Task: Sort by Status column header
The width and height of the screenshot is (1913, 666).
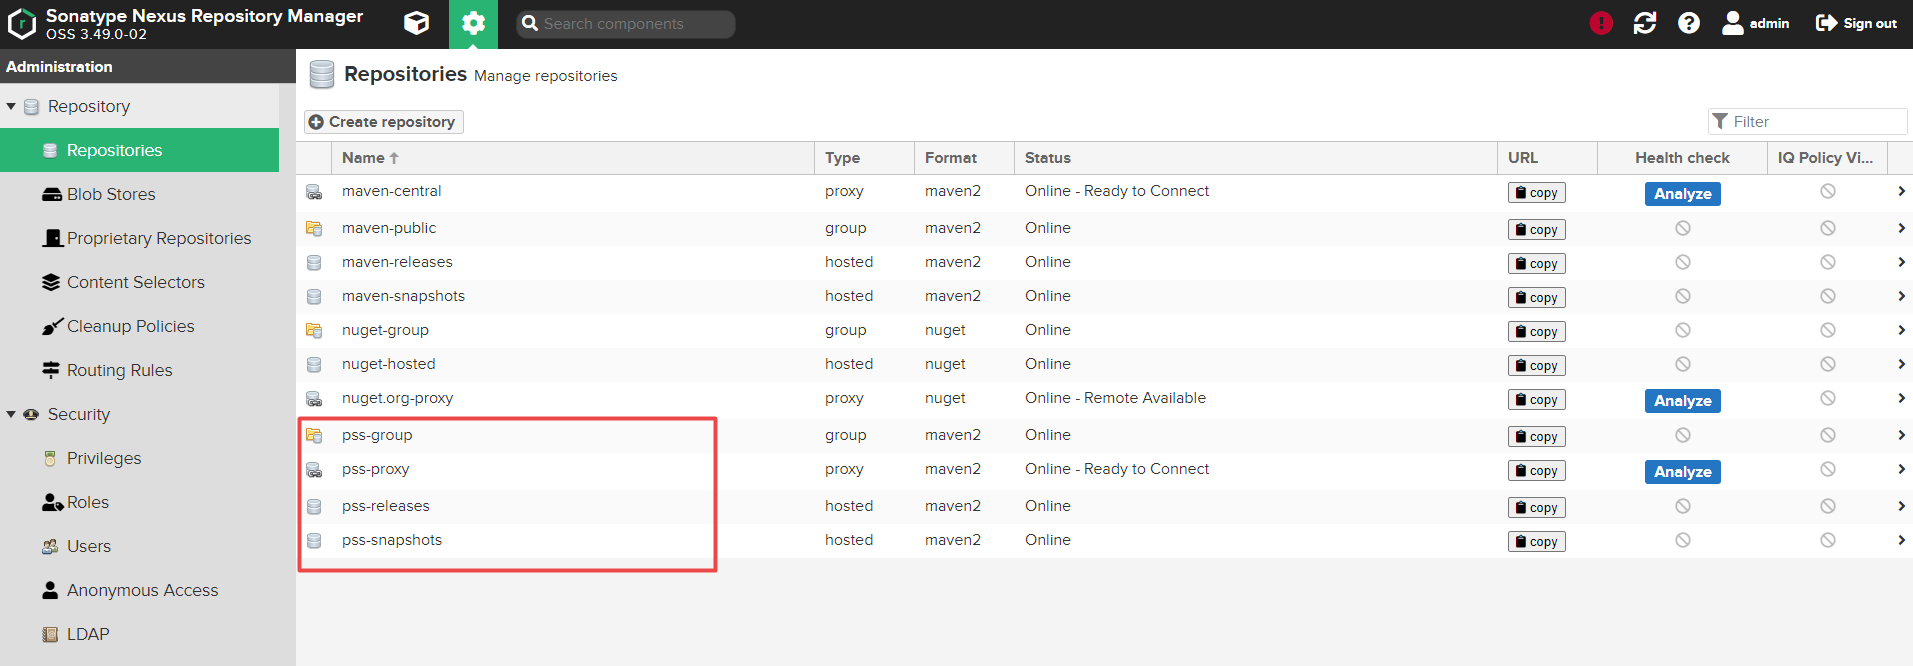Action: [x=1256, y=158]
